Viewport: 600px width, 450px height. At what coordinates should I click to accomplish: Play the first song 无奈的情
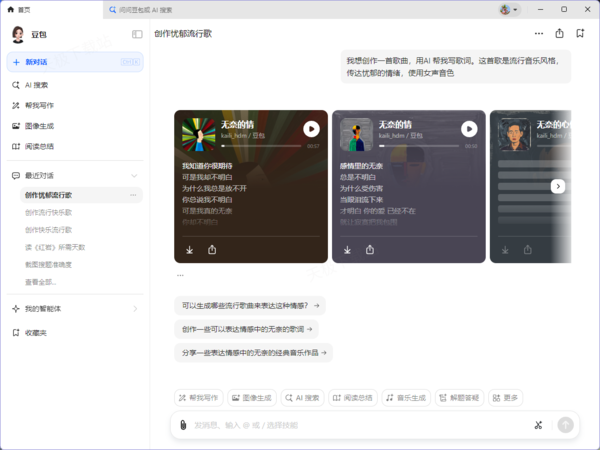click(x=311, y=129)
